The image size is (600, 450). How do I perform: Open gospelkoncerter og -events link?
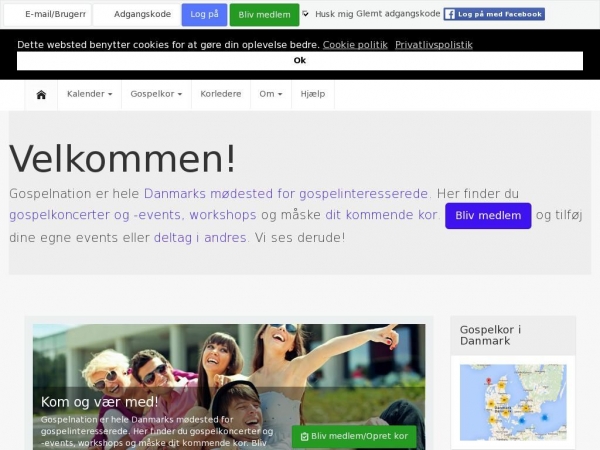tap(95, 215)
